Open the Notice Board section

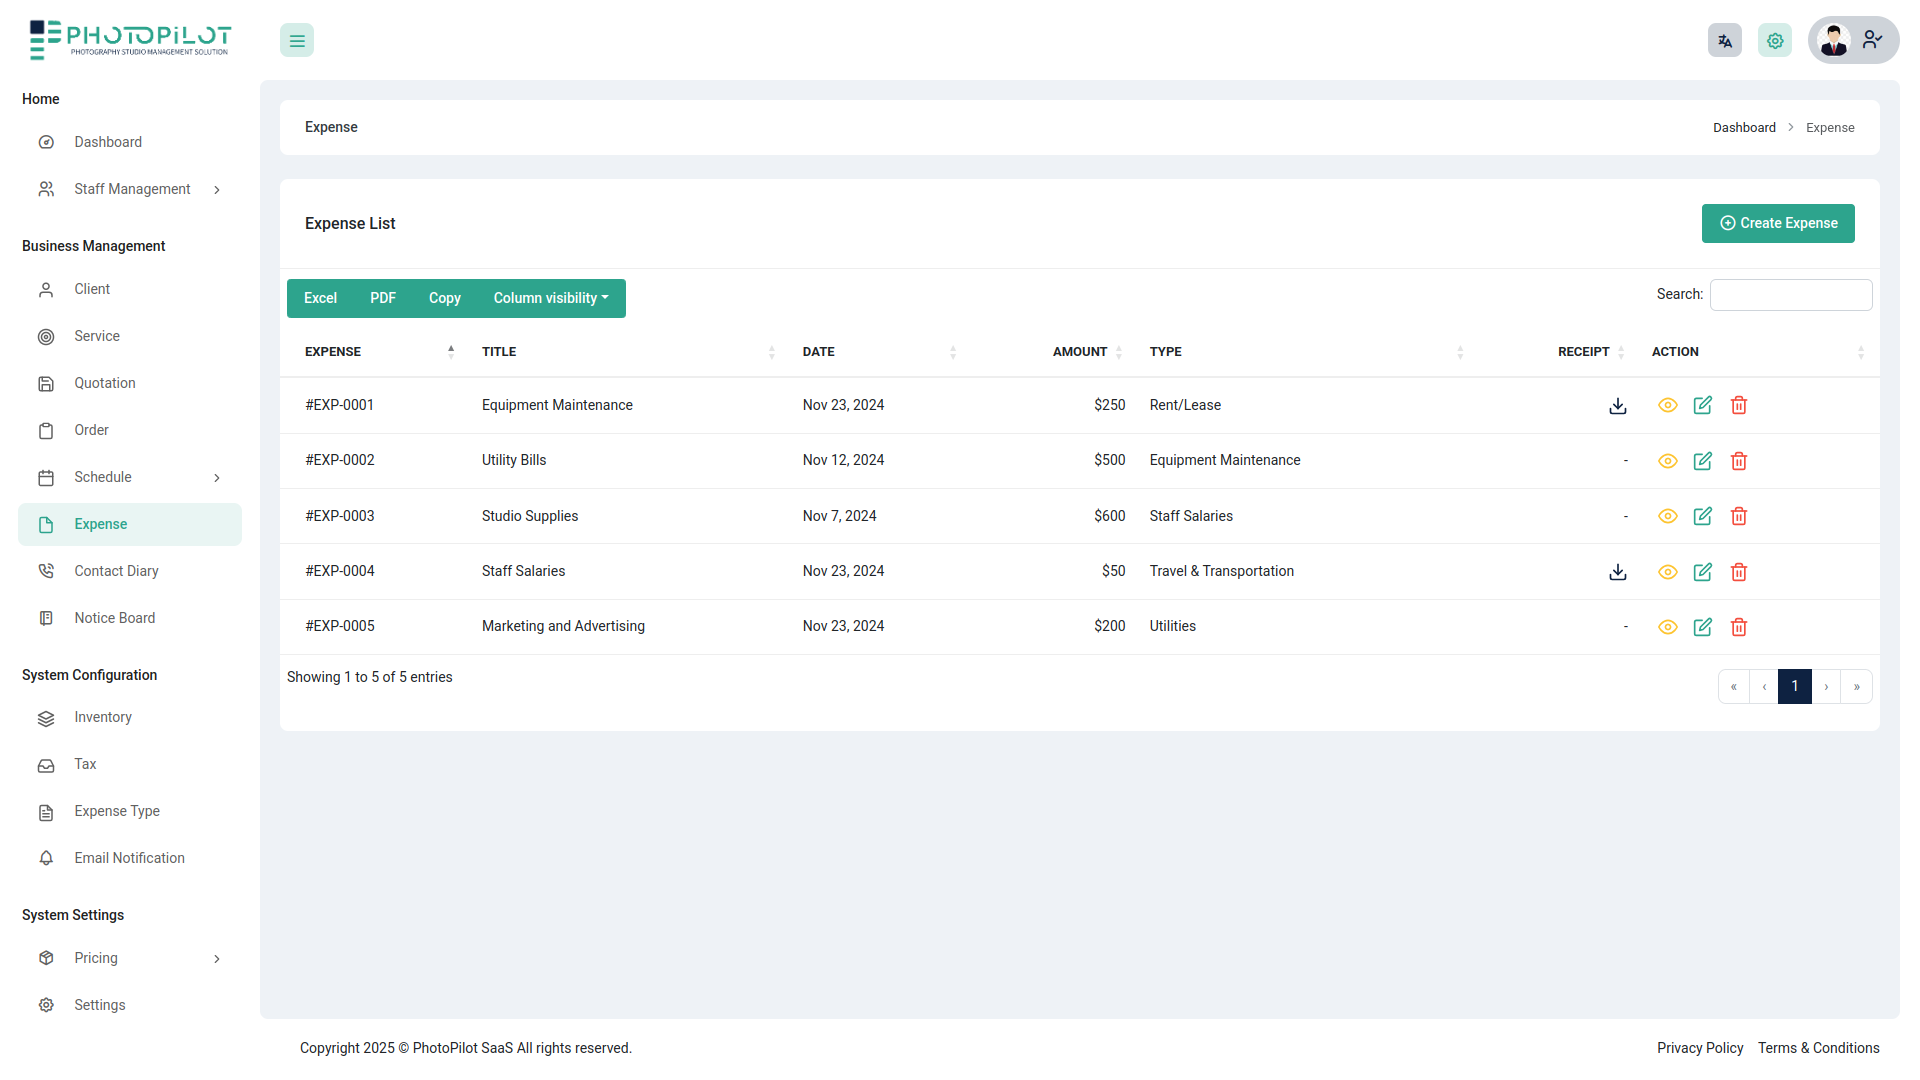point(114,618)
